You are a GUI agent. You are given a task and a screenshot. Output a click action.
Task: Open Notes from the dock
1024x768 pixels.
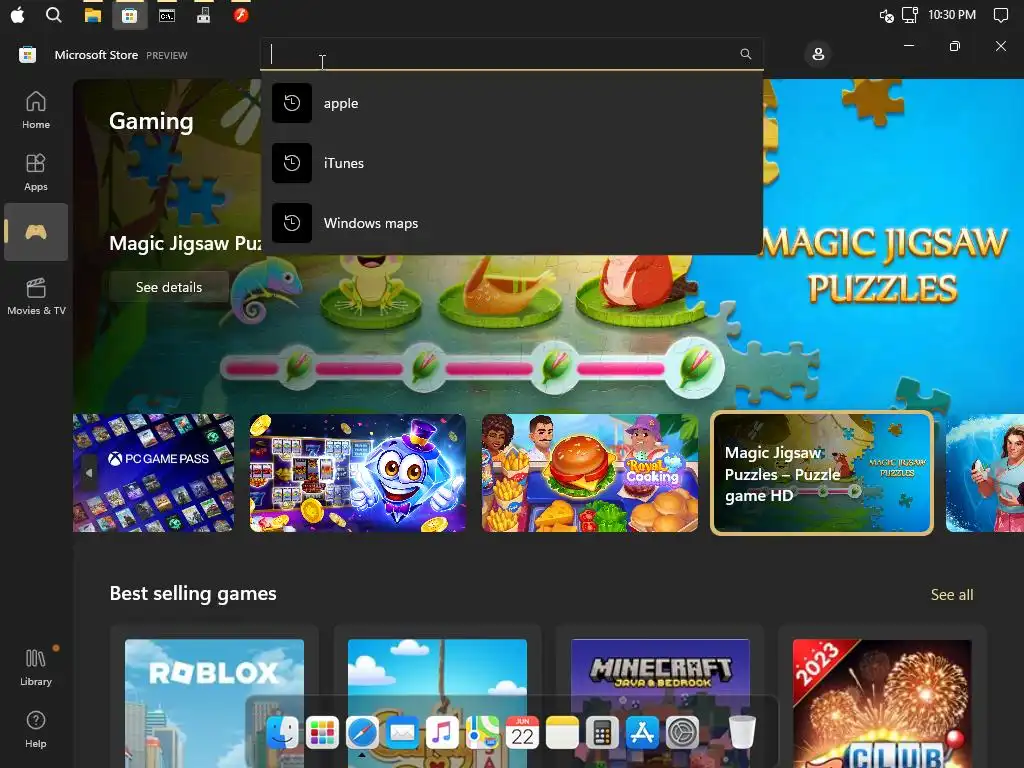pos(562,732)
